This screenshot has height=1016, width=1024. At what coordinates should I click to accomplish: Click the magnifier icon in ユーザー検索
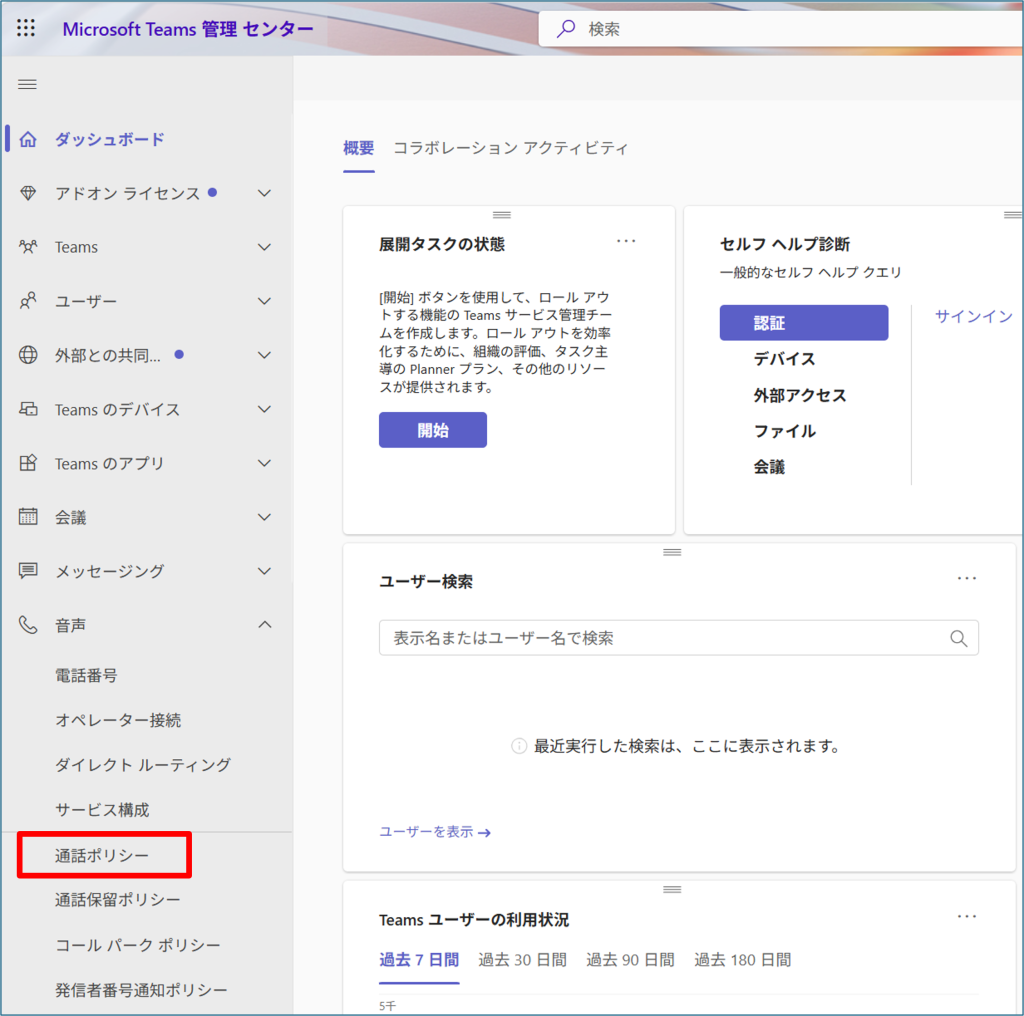tap(958, 638)
